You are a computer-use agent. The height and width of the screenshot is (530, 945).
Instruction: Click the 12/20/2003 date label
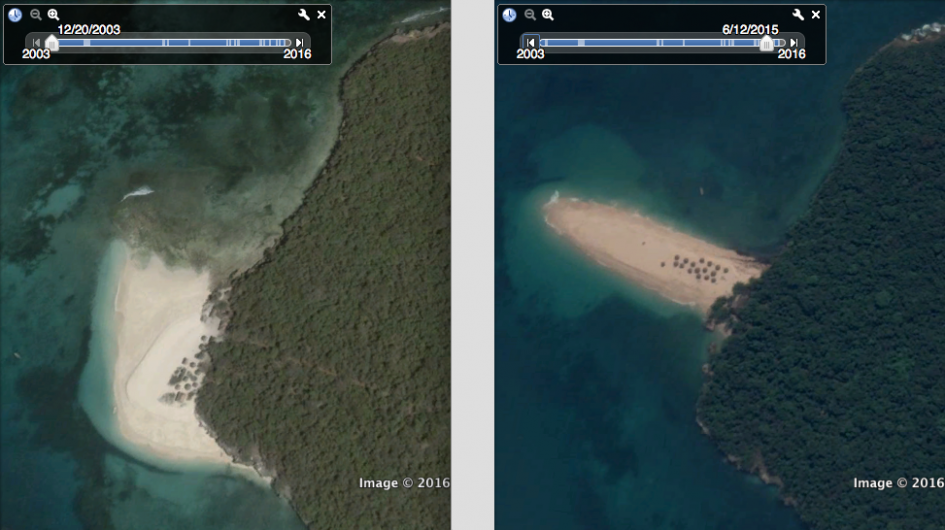coord(89,30)
